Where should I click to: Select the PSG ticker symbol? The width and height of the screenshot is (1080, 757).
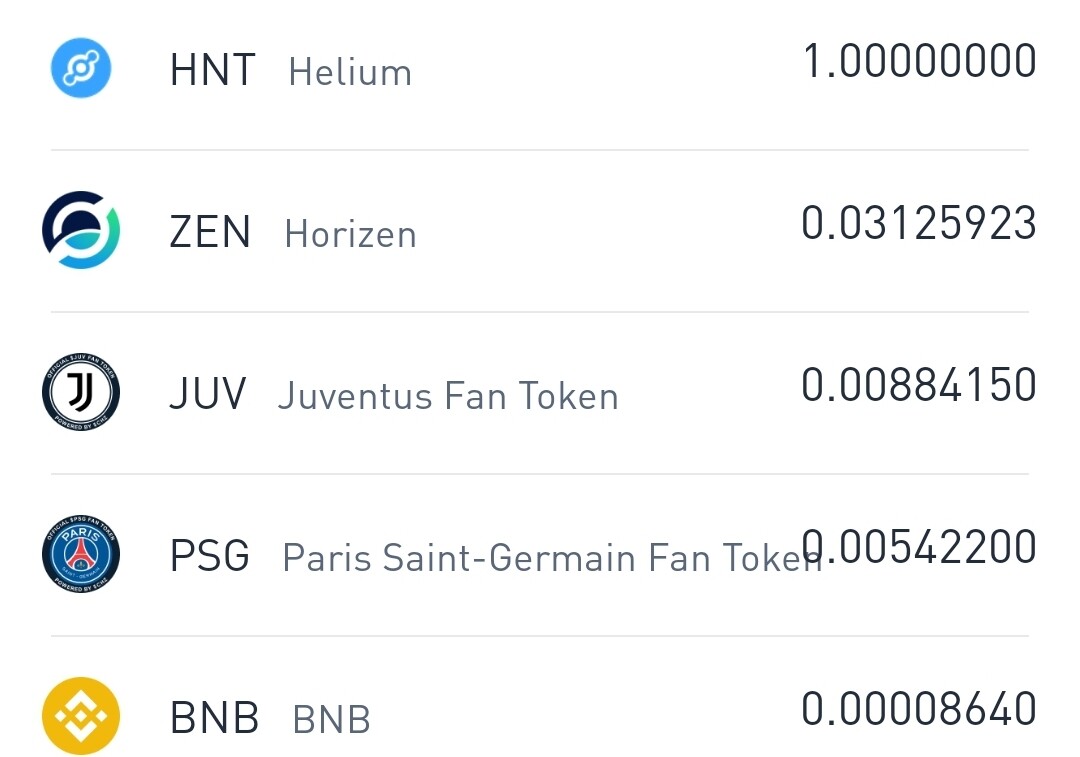click(210, 555)
